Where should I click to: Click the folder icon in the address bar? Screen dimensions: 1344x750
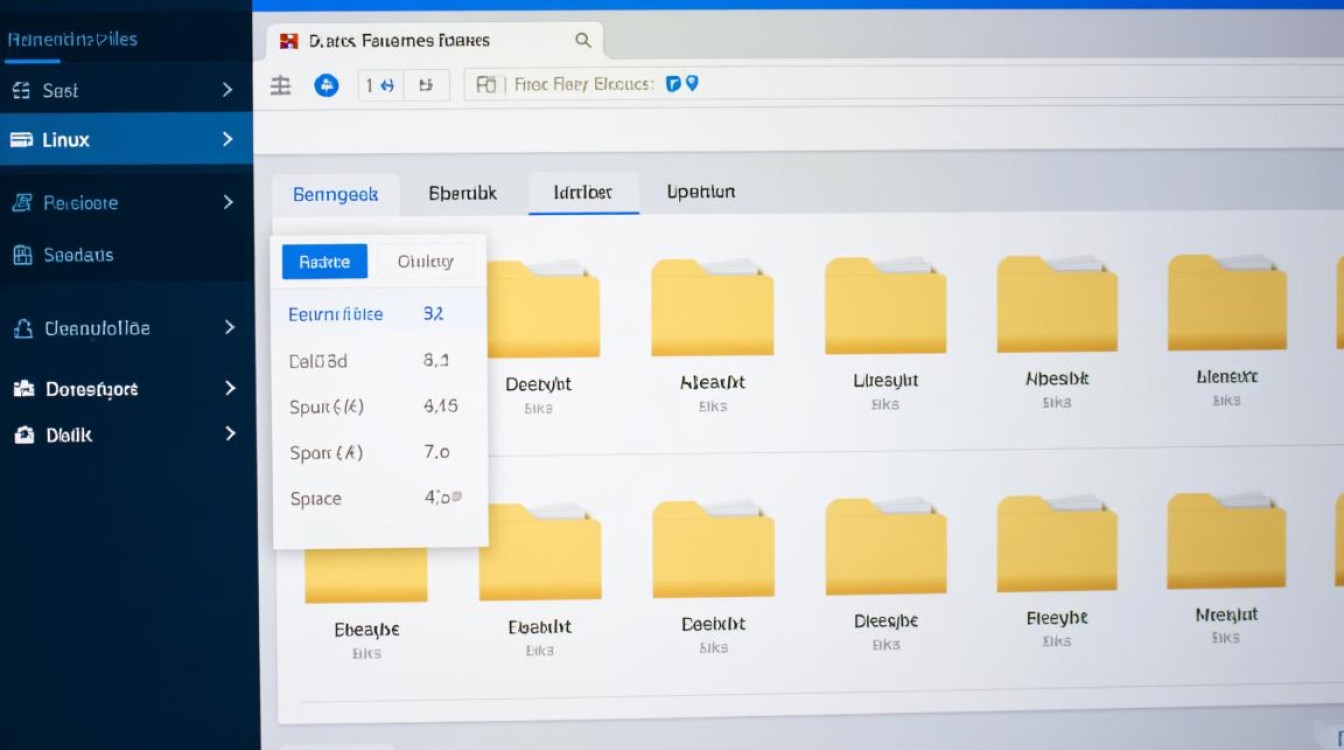click(x=487, y=85)
